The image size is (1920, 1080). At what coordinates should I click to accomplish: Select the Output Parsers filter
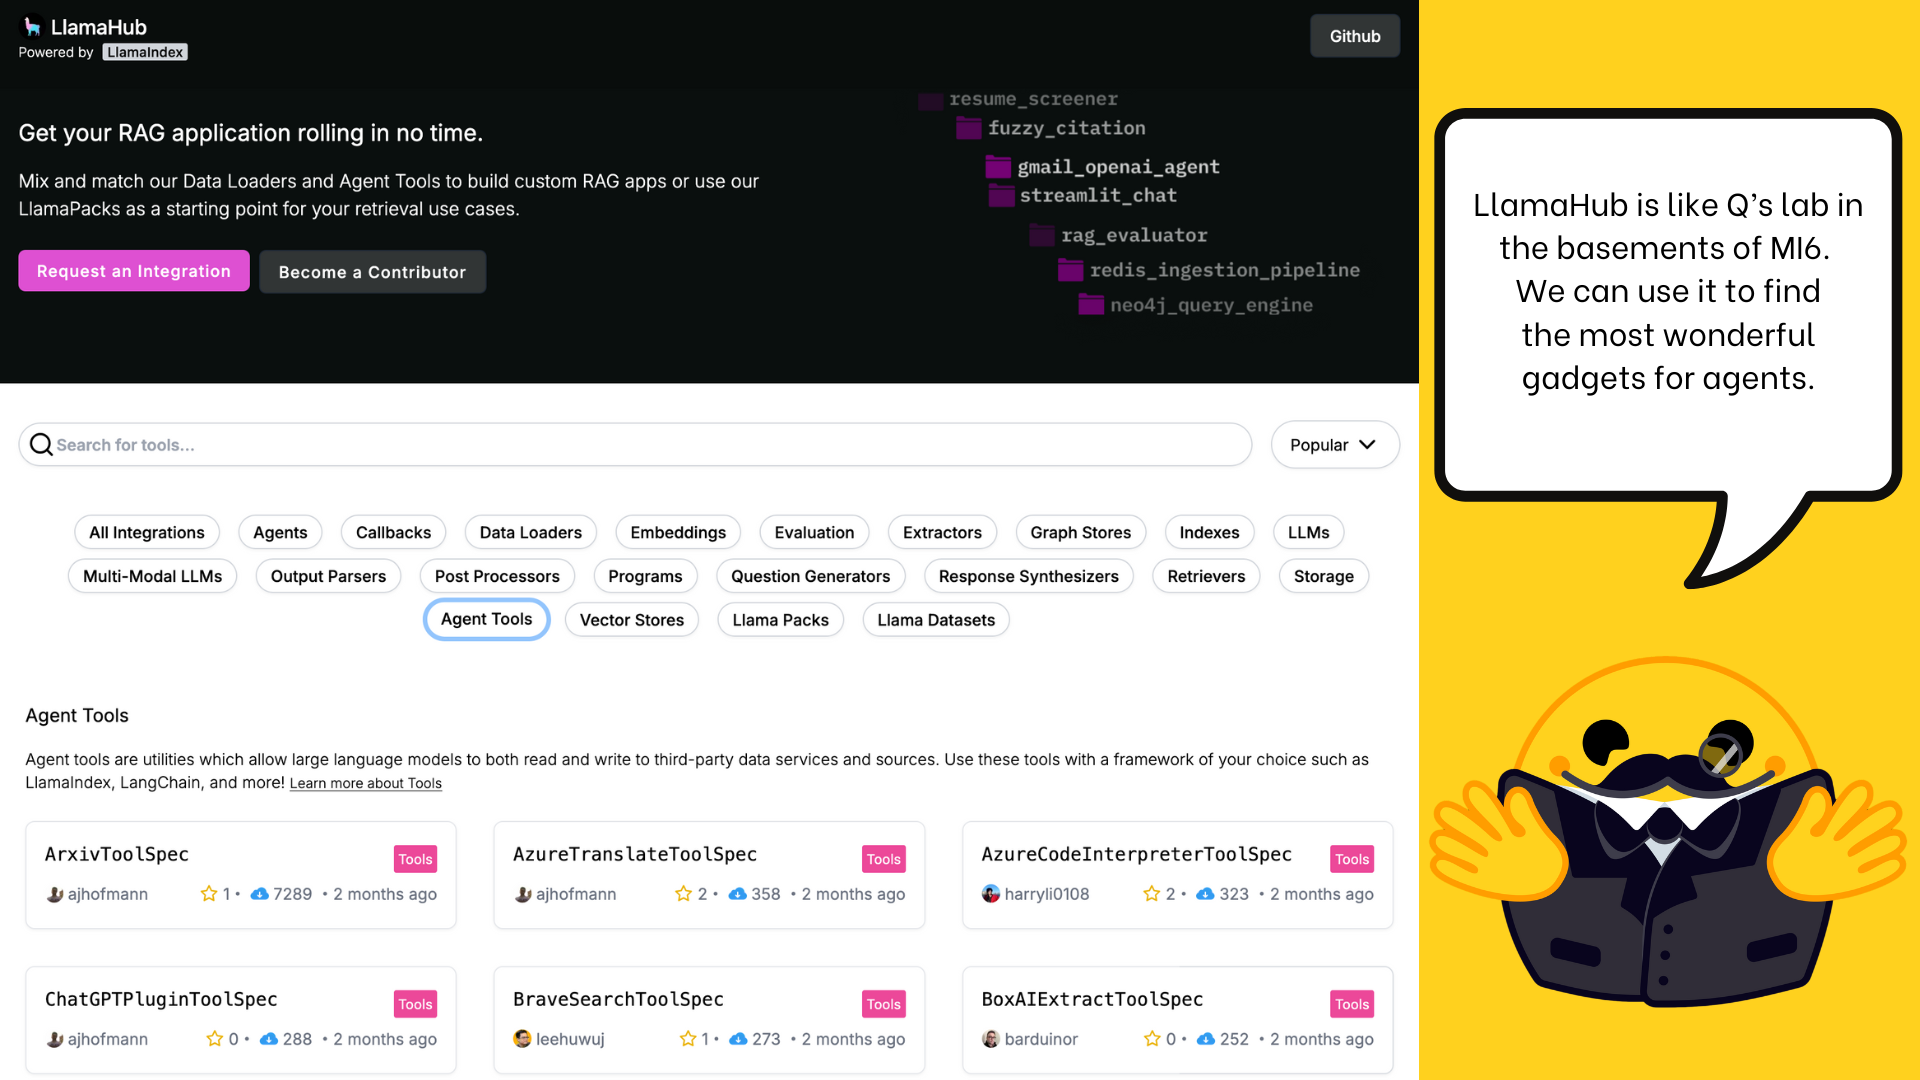click(328, 576)
